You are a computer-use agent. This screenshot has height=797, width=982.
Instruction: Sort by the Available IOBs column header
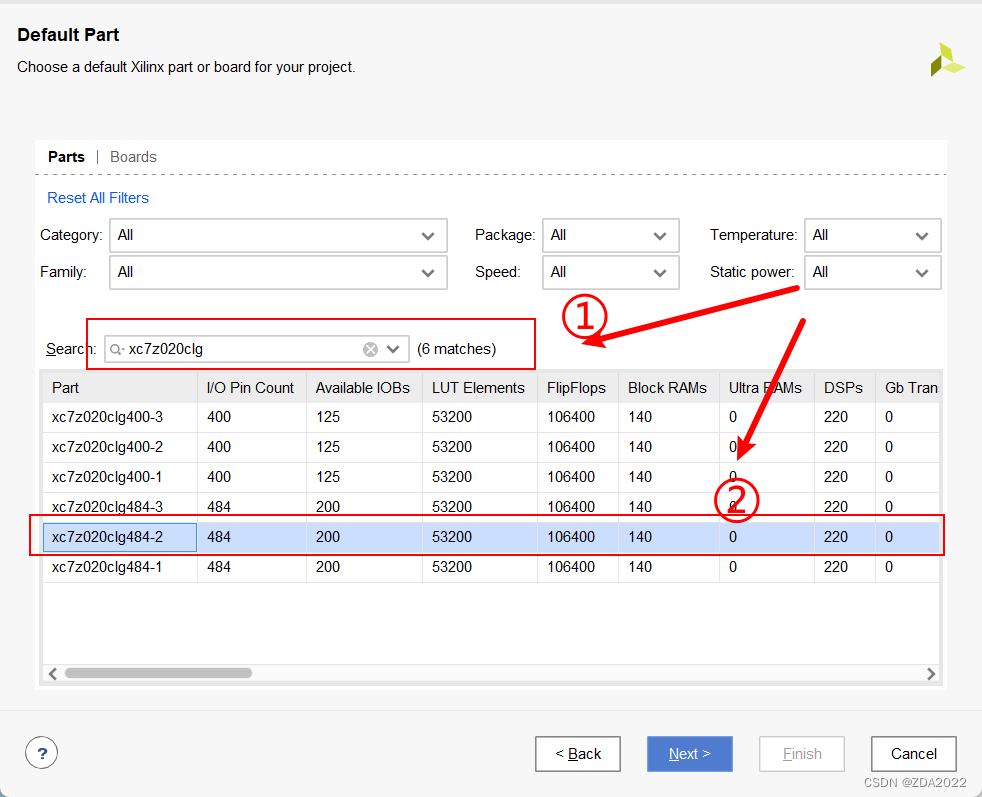click(363, 388)
